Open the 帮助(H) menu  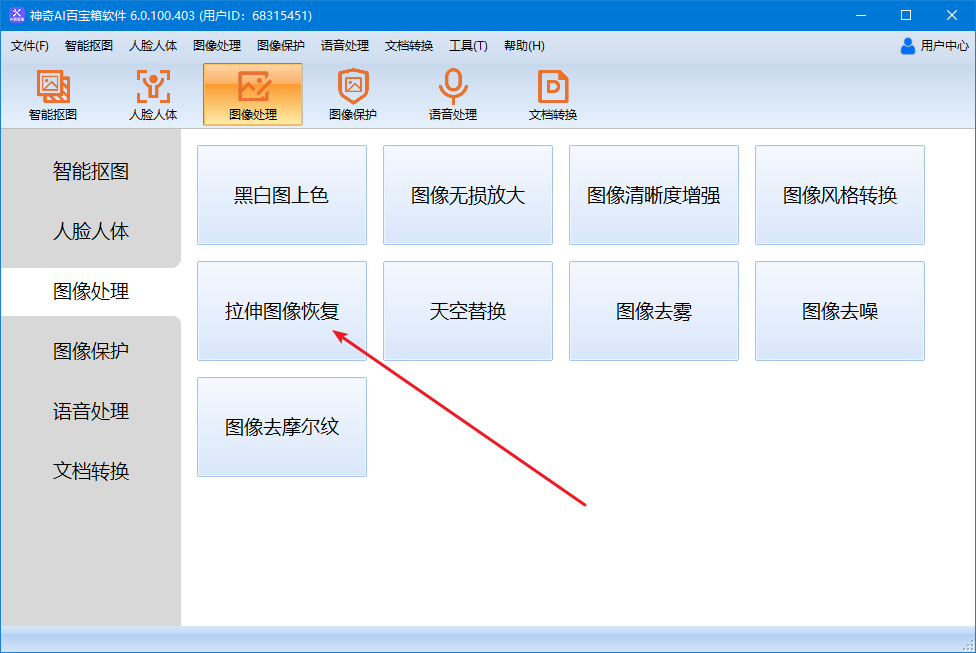[x=524, y=45]
